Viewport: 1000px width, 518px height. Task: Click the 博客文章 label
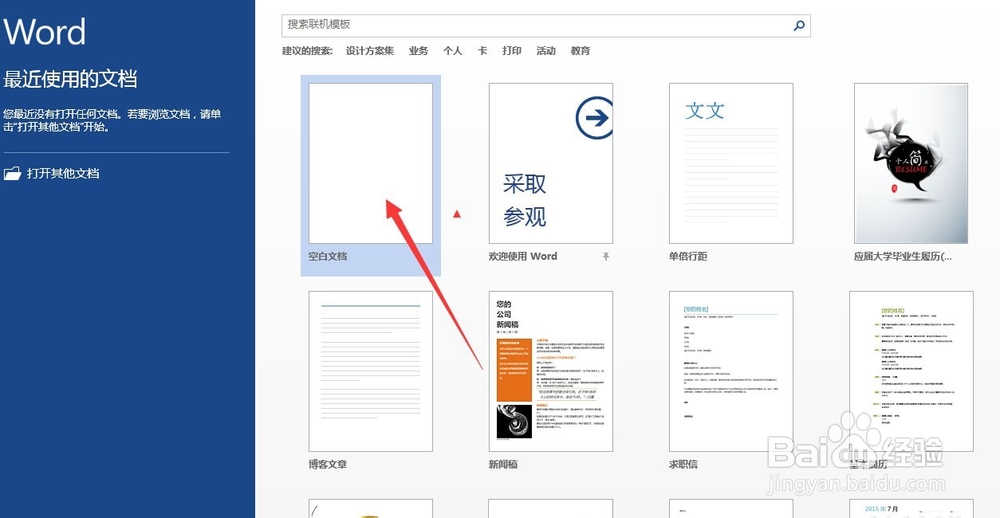tap(328, 464)
